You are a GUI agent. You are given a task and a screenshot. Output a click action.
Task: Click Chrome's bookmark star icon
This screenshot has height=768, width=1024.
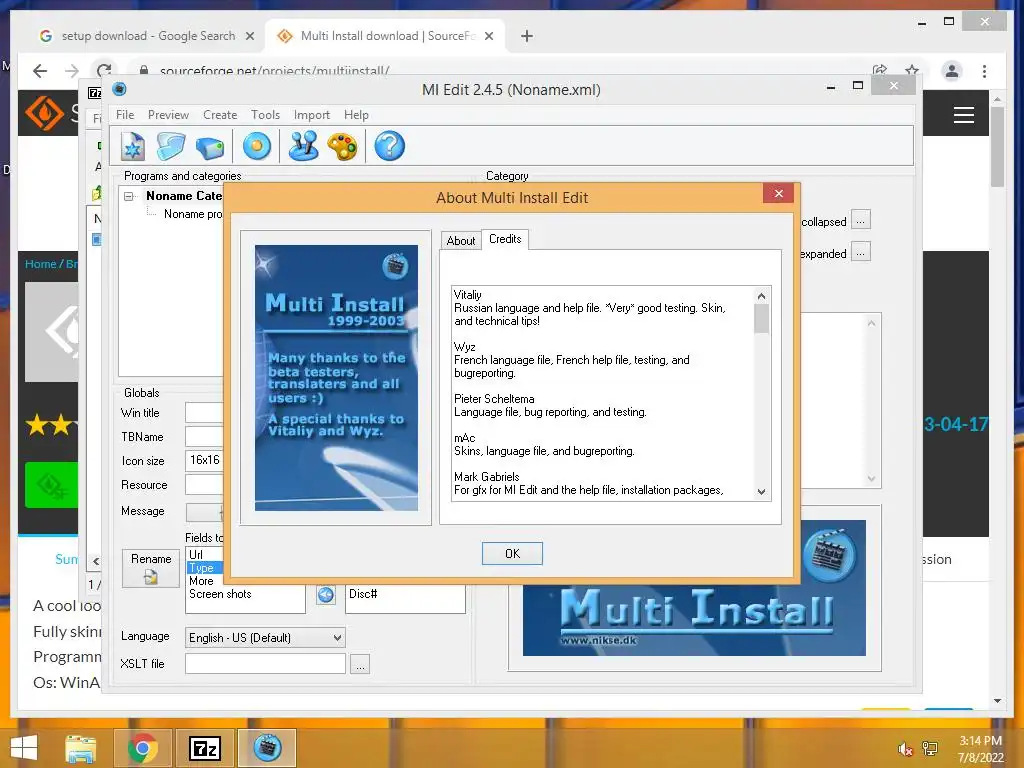912,70
